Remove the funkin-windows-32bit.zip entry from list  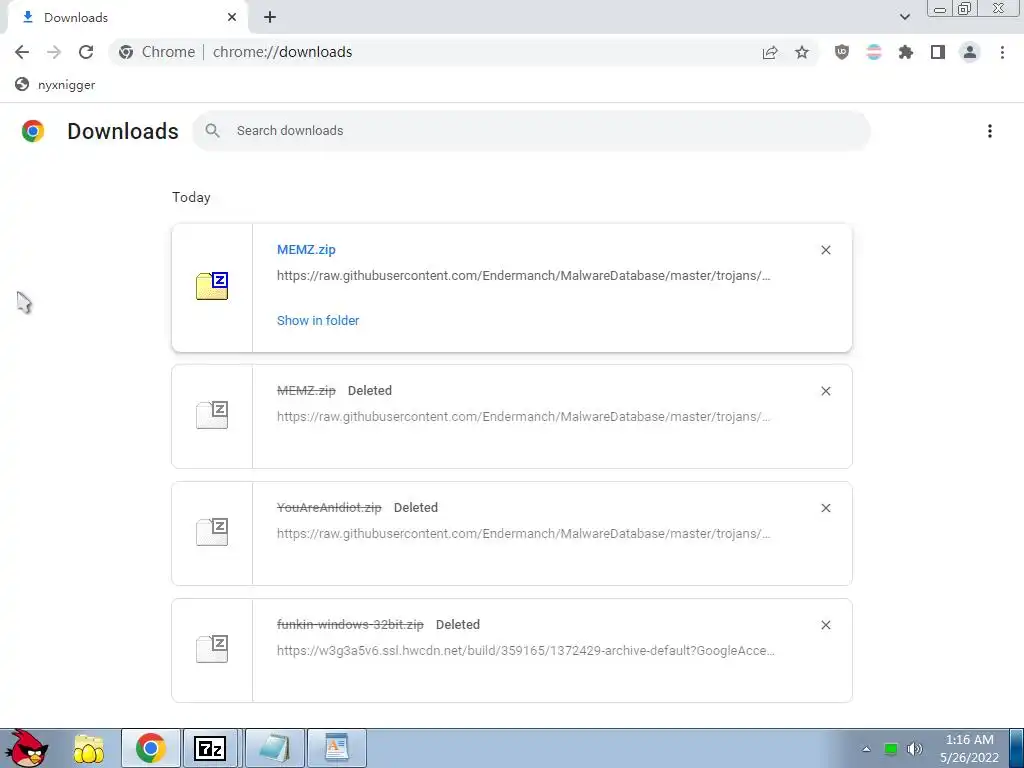pyautogui.click(x=825, y=625)
